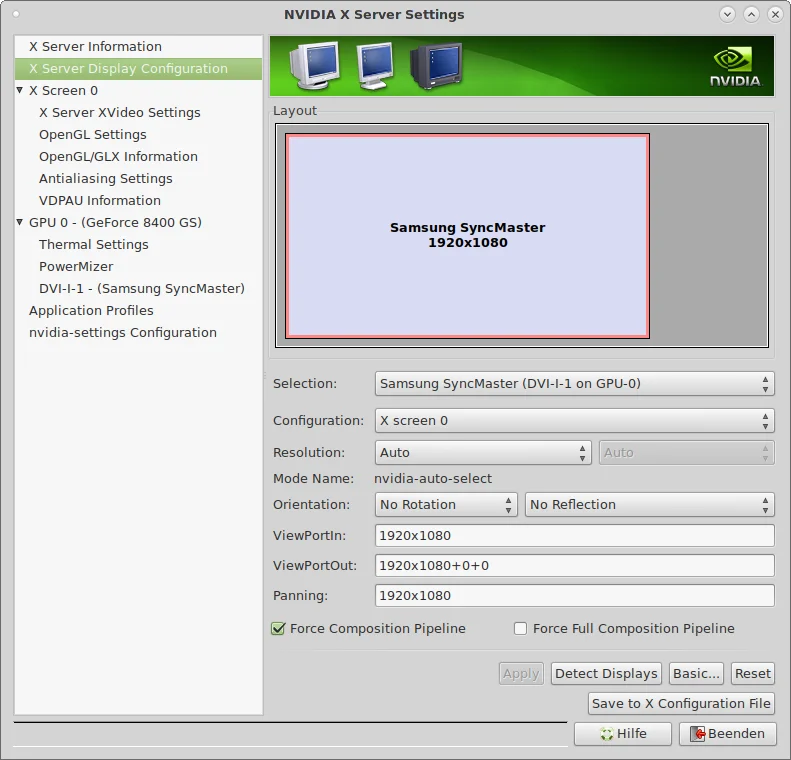Save to X Configuration File
The image size is (791, 760).
coord(681,704)
